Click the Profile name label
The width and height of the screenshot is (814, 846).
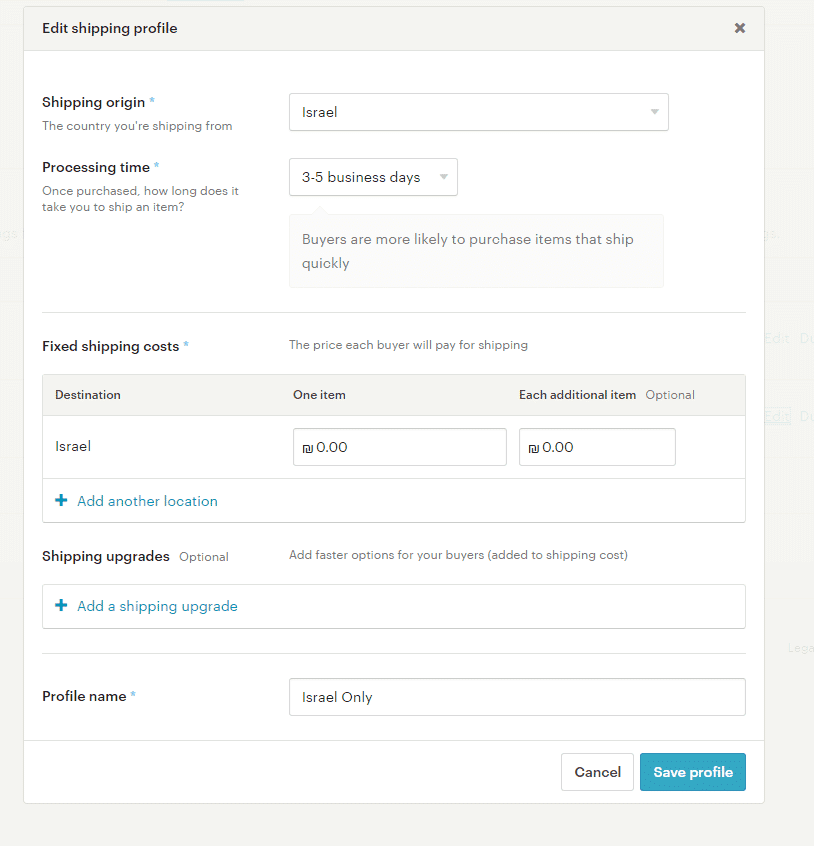pos(84,696)
